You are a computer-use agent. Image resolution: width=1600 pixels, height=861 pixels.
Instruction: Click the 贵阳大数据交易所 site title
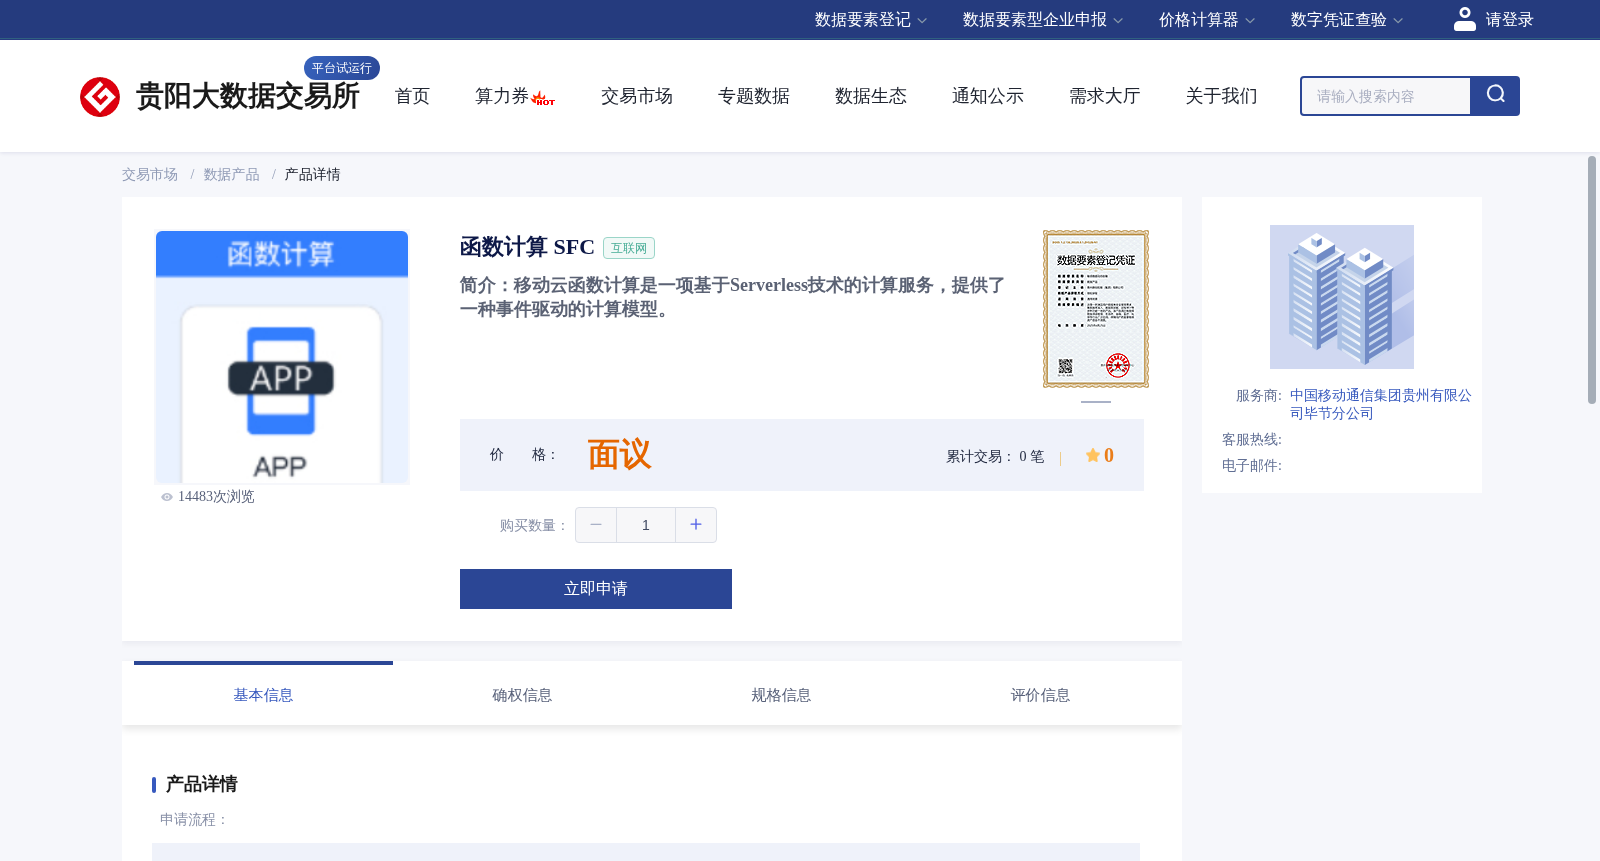[248, 96]
